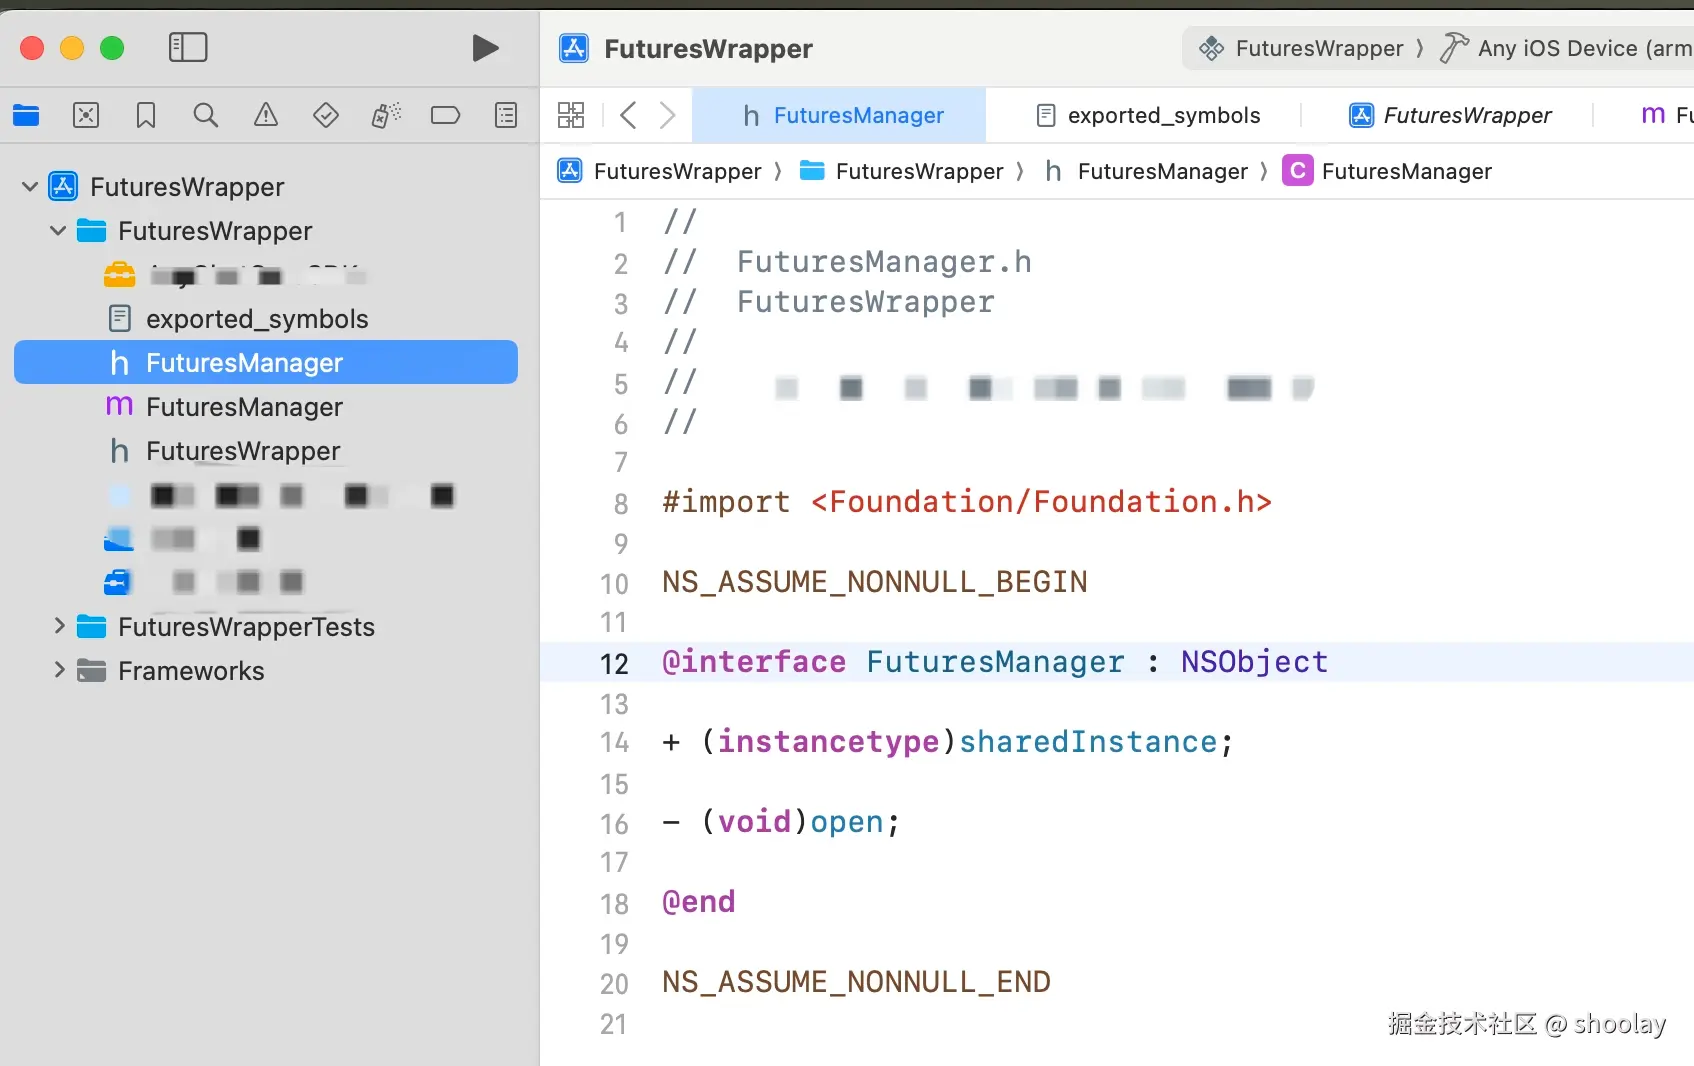Screen dimensions: 1694x1066
Task: Switch to the italic FuturesWrapper project tab
Action: click(1450, 115)
